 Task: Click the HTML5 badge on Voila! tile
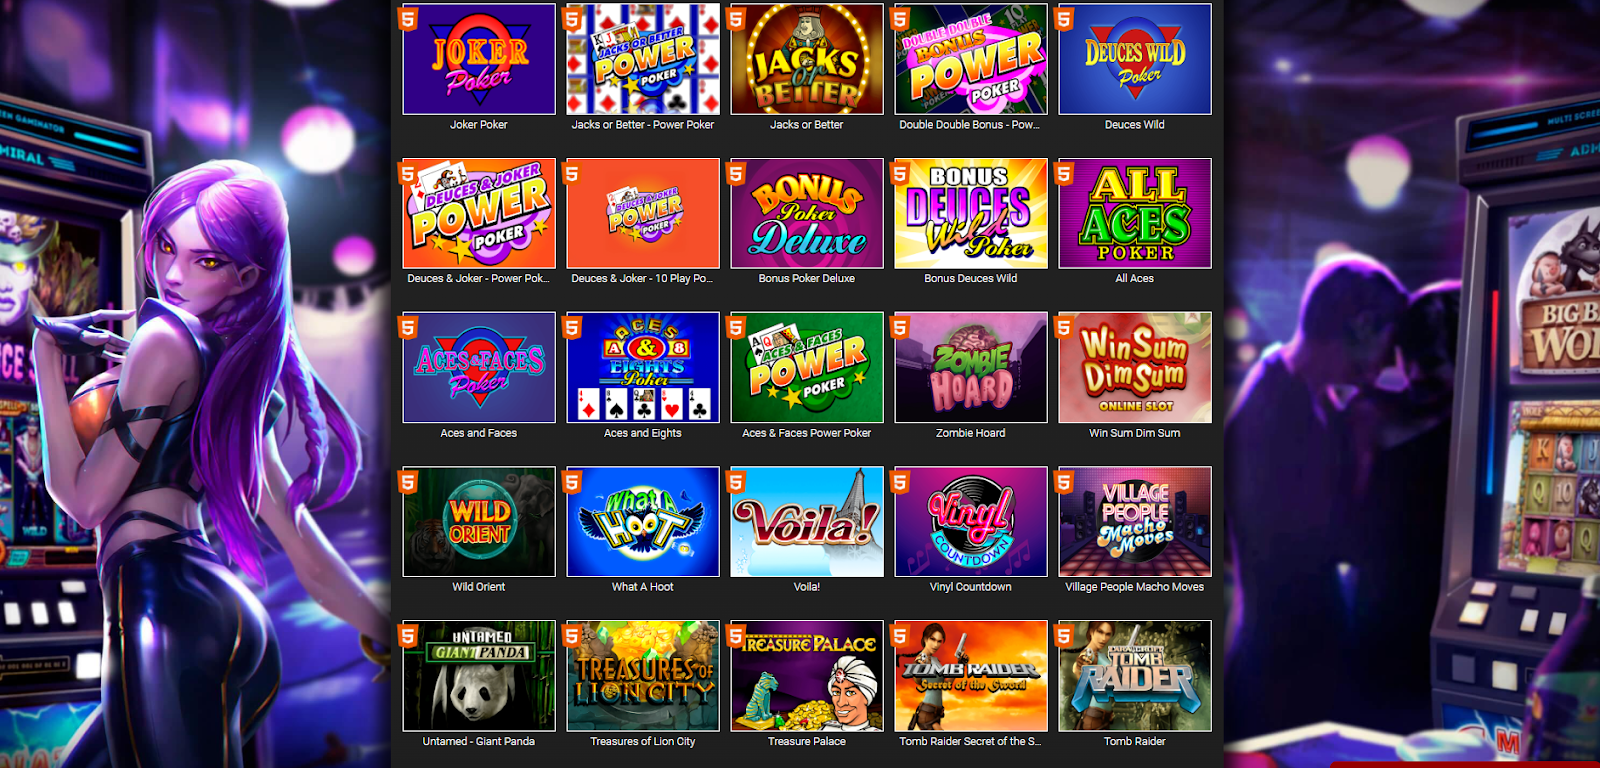[737, 483]
